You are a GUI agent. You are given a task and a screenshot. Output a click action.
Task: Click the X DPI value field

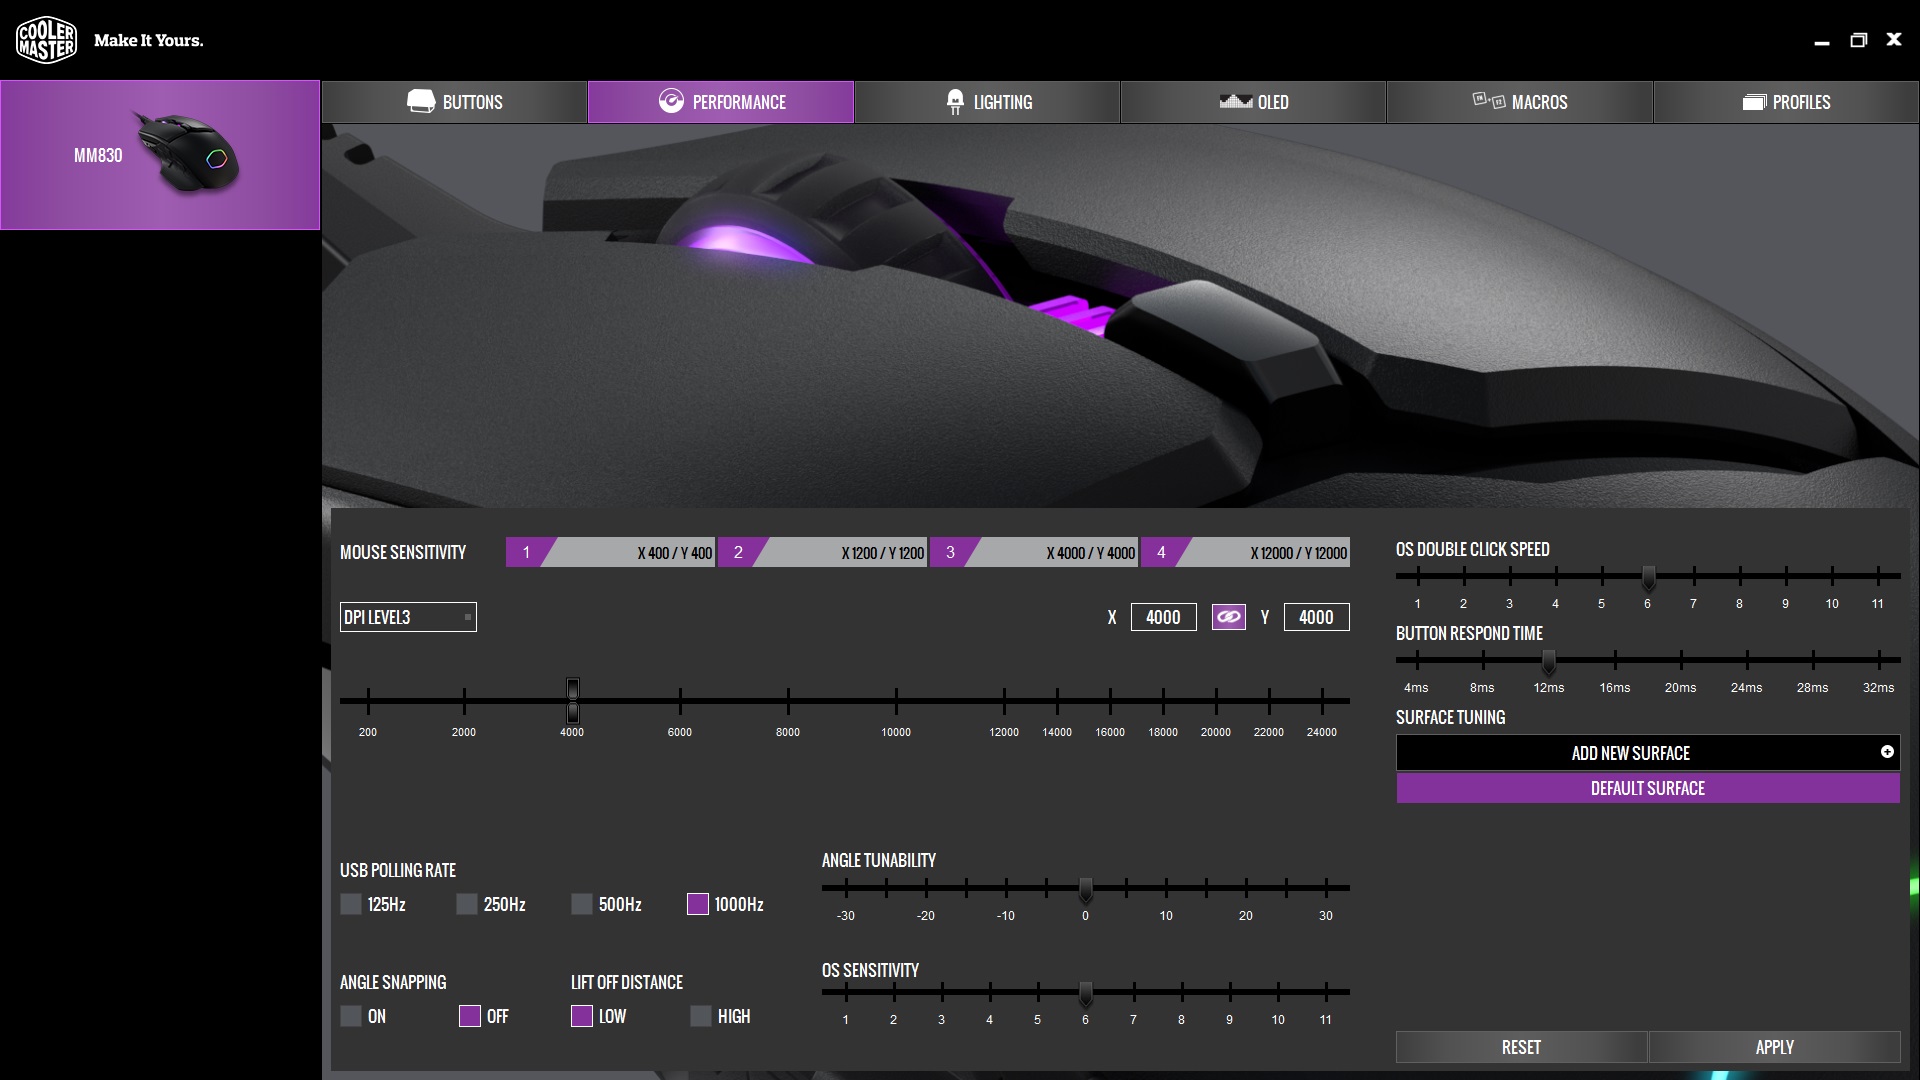click(x=1163, y=617)
